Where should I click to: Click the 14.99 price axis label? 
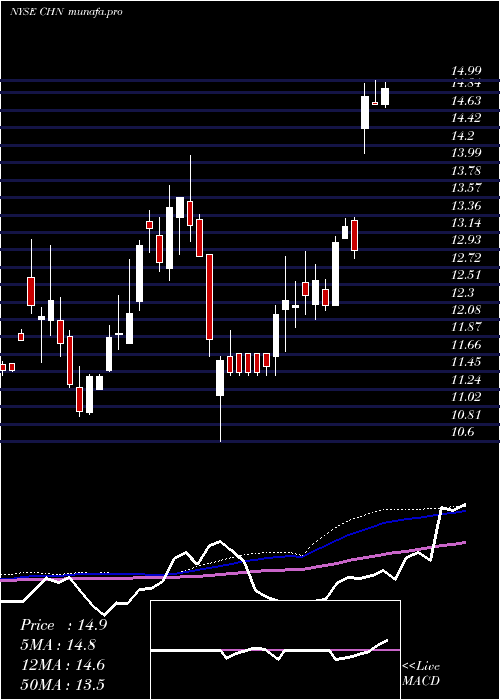pyautogui.click(x=466, y=71)
